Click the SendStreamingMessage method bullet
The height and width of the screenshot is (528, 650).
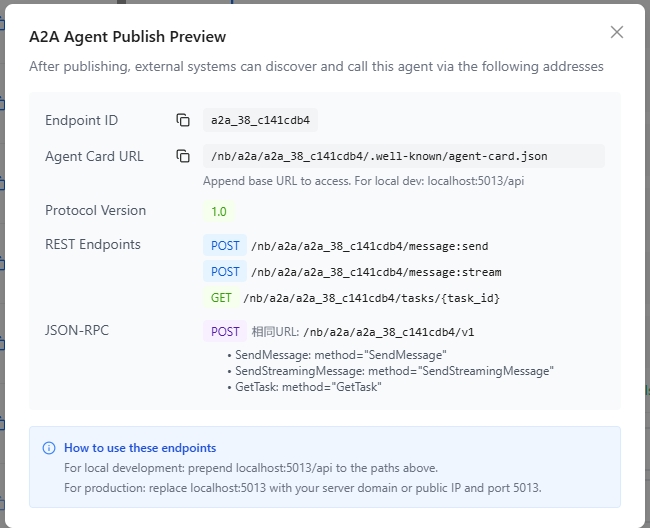(390, 371)
